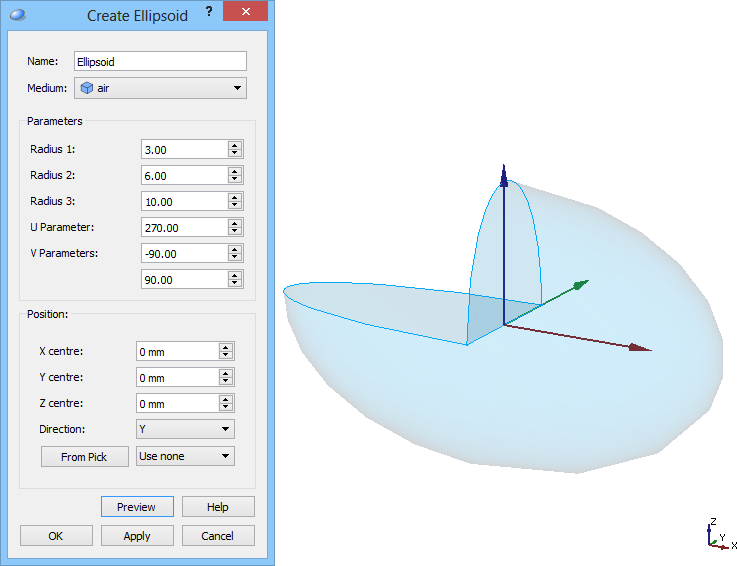Click the Radius 1 value field

click(184, 149)
